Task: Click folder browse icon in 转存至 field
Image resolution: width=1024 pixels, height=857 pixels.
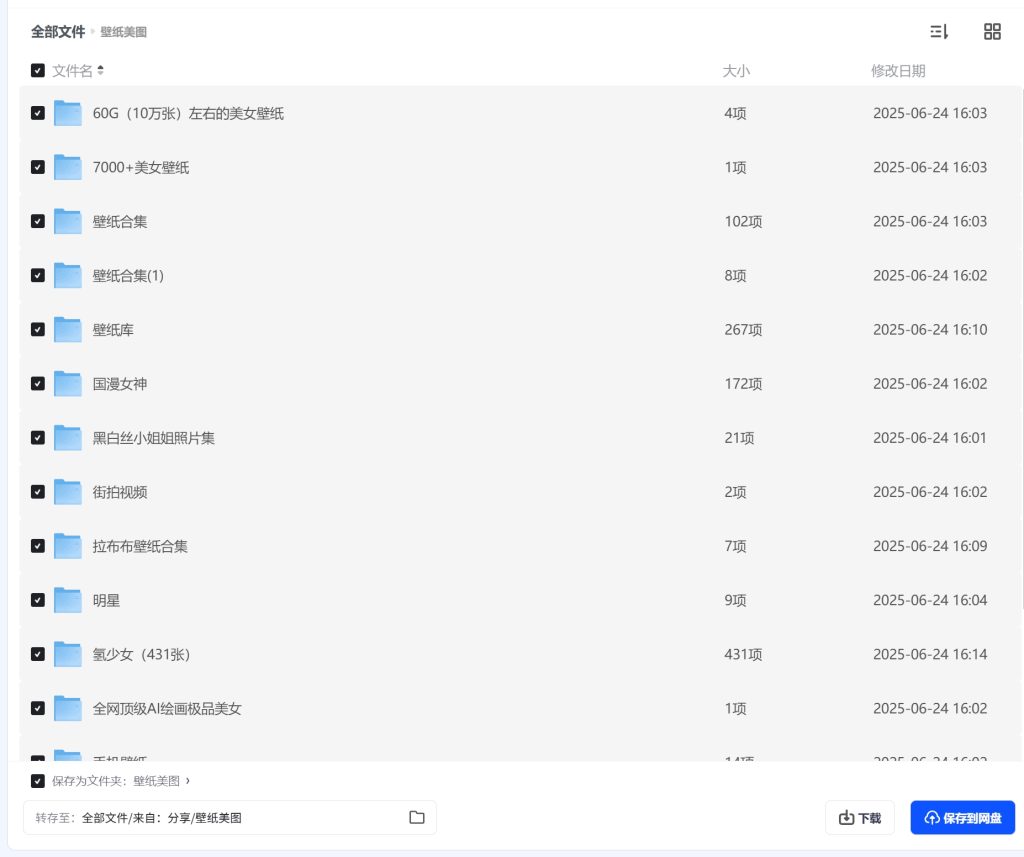Action: 417,817
